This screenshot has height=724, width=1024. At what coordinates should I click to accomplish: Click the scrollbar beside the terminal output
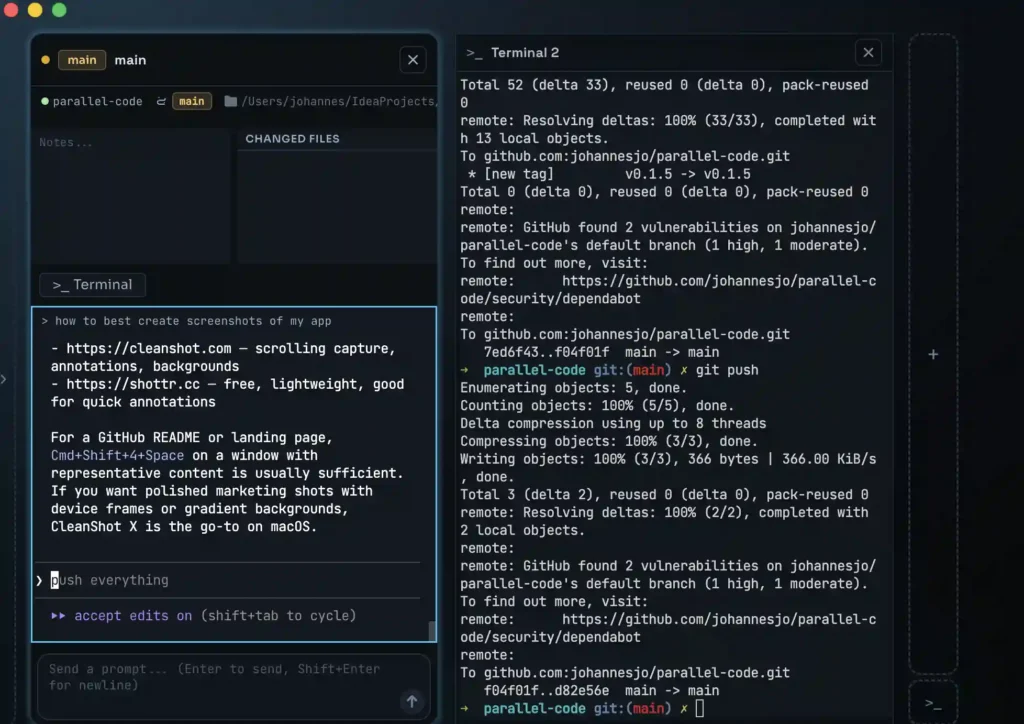(431, 630)
